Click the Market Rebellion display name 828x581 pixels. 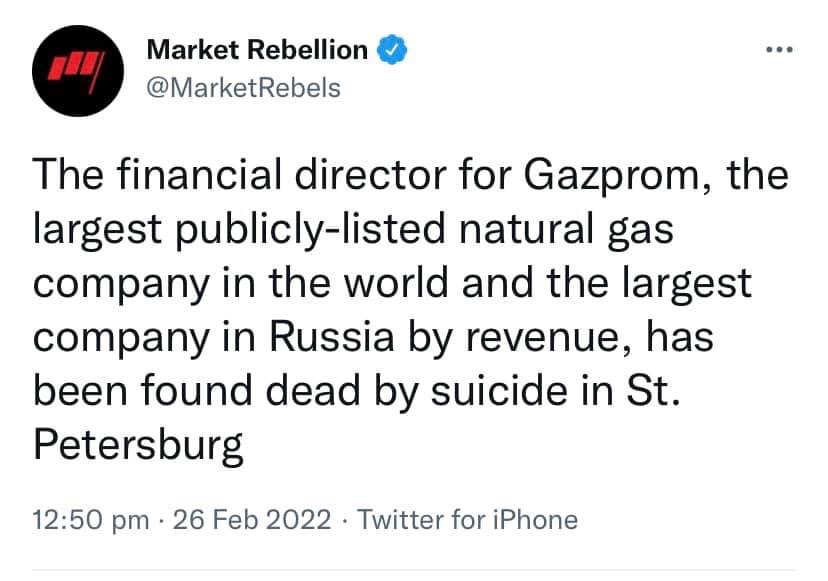257,48
